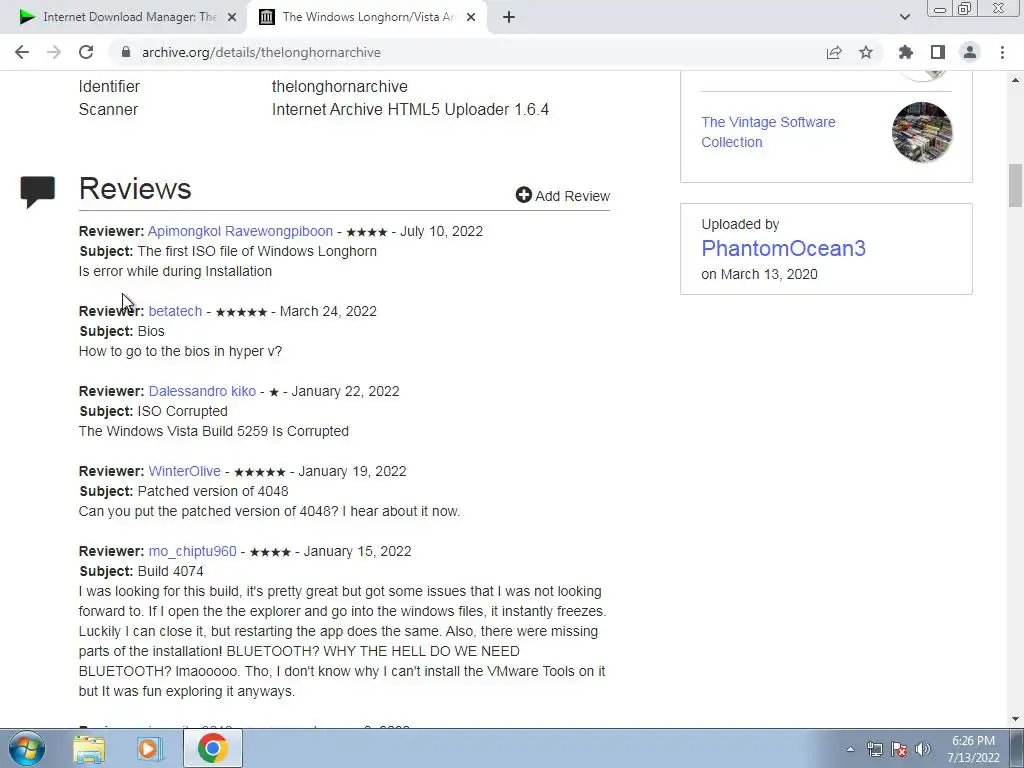The image size is (1024, 768).
Task: Click the upload date March 13, 2020
Action: click(769, 274)
